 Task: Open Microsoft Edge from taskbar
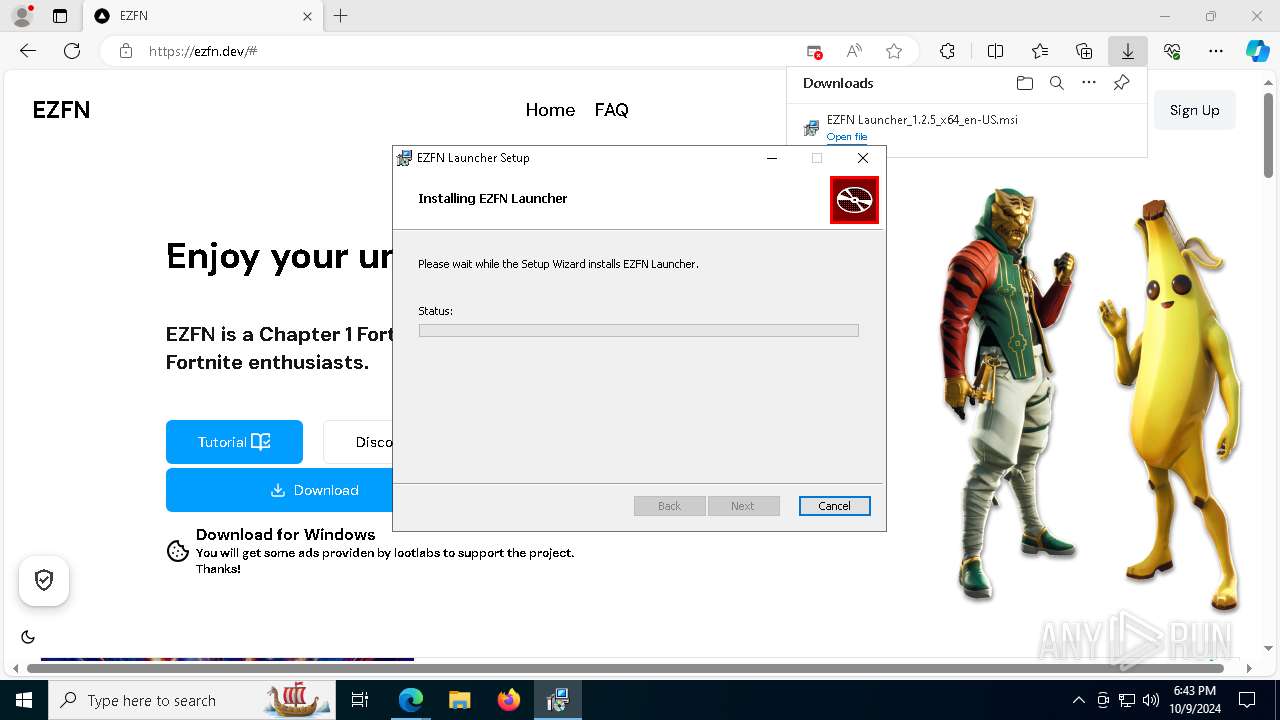coord(411,700)
